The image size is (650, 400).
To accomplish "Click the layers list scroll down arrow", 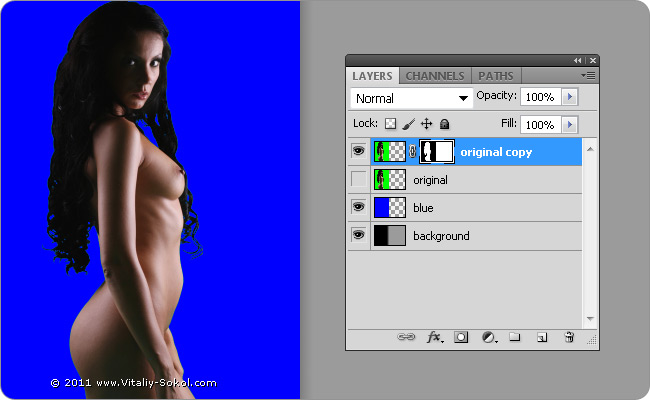I will tap(590, 319).
